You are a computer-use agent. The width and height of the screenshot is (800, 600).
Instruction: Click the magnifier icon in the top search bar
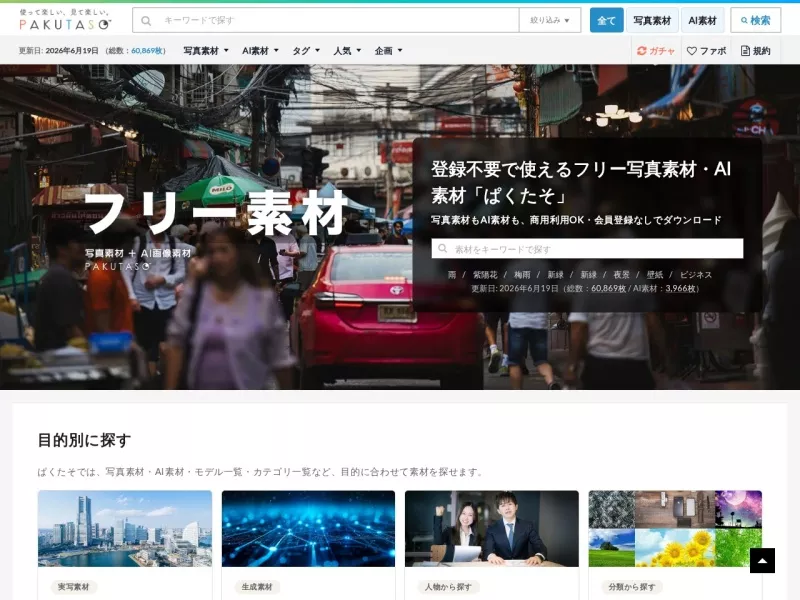(x=146, y=20)
